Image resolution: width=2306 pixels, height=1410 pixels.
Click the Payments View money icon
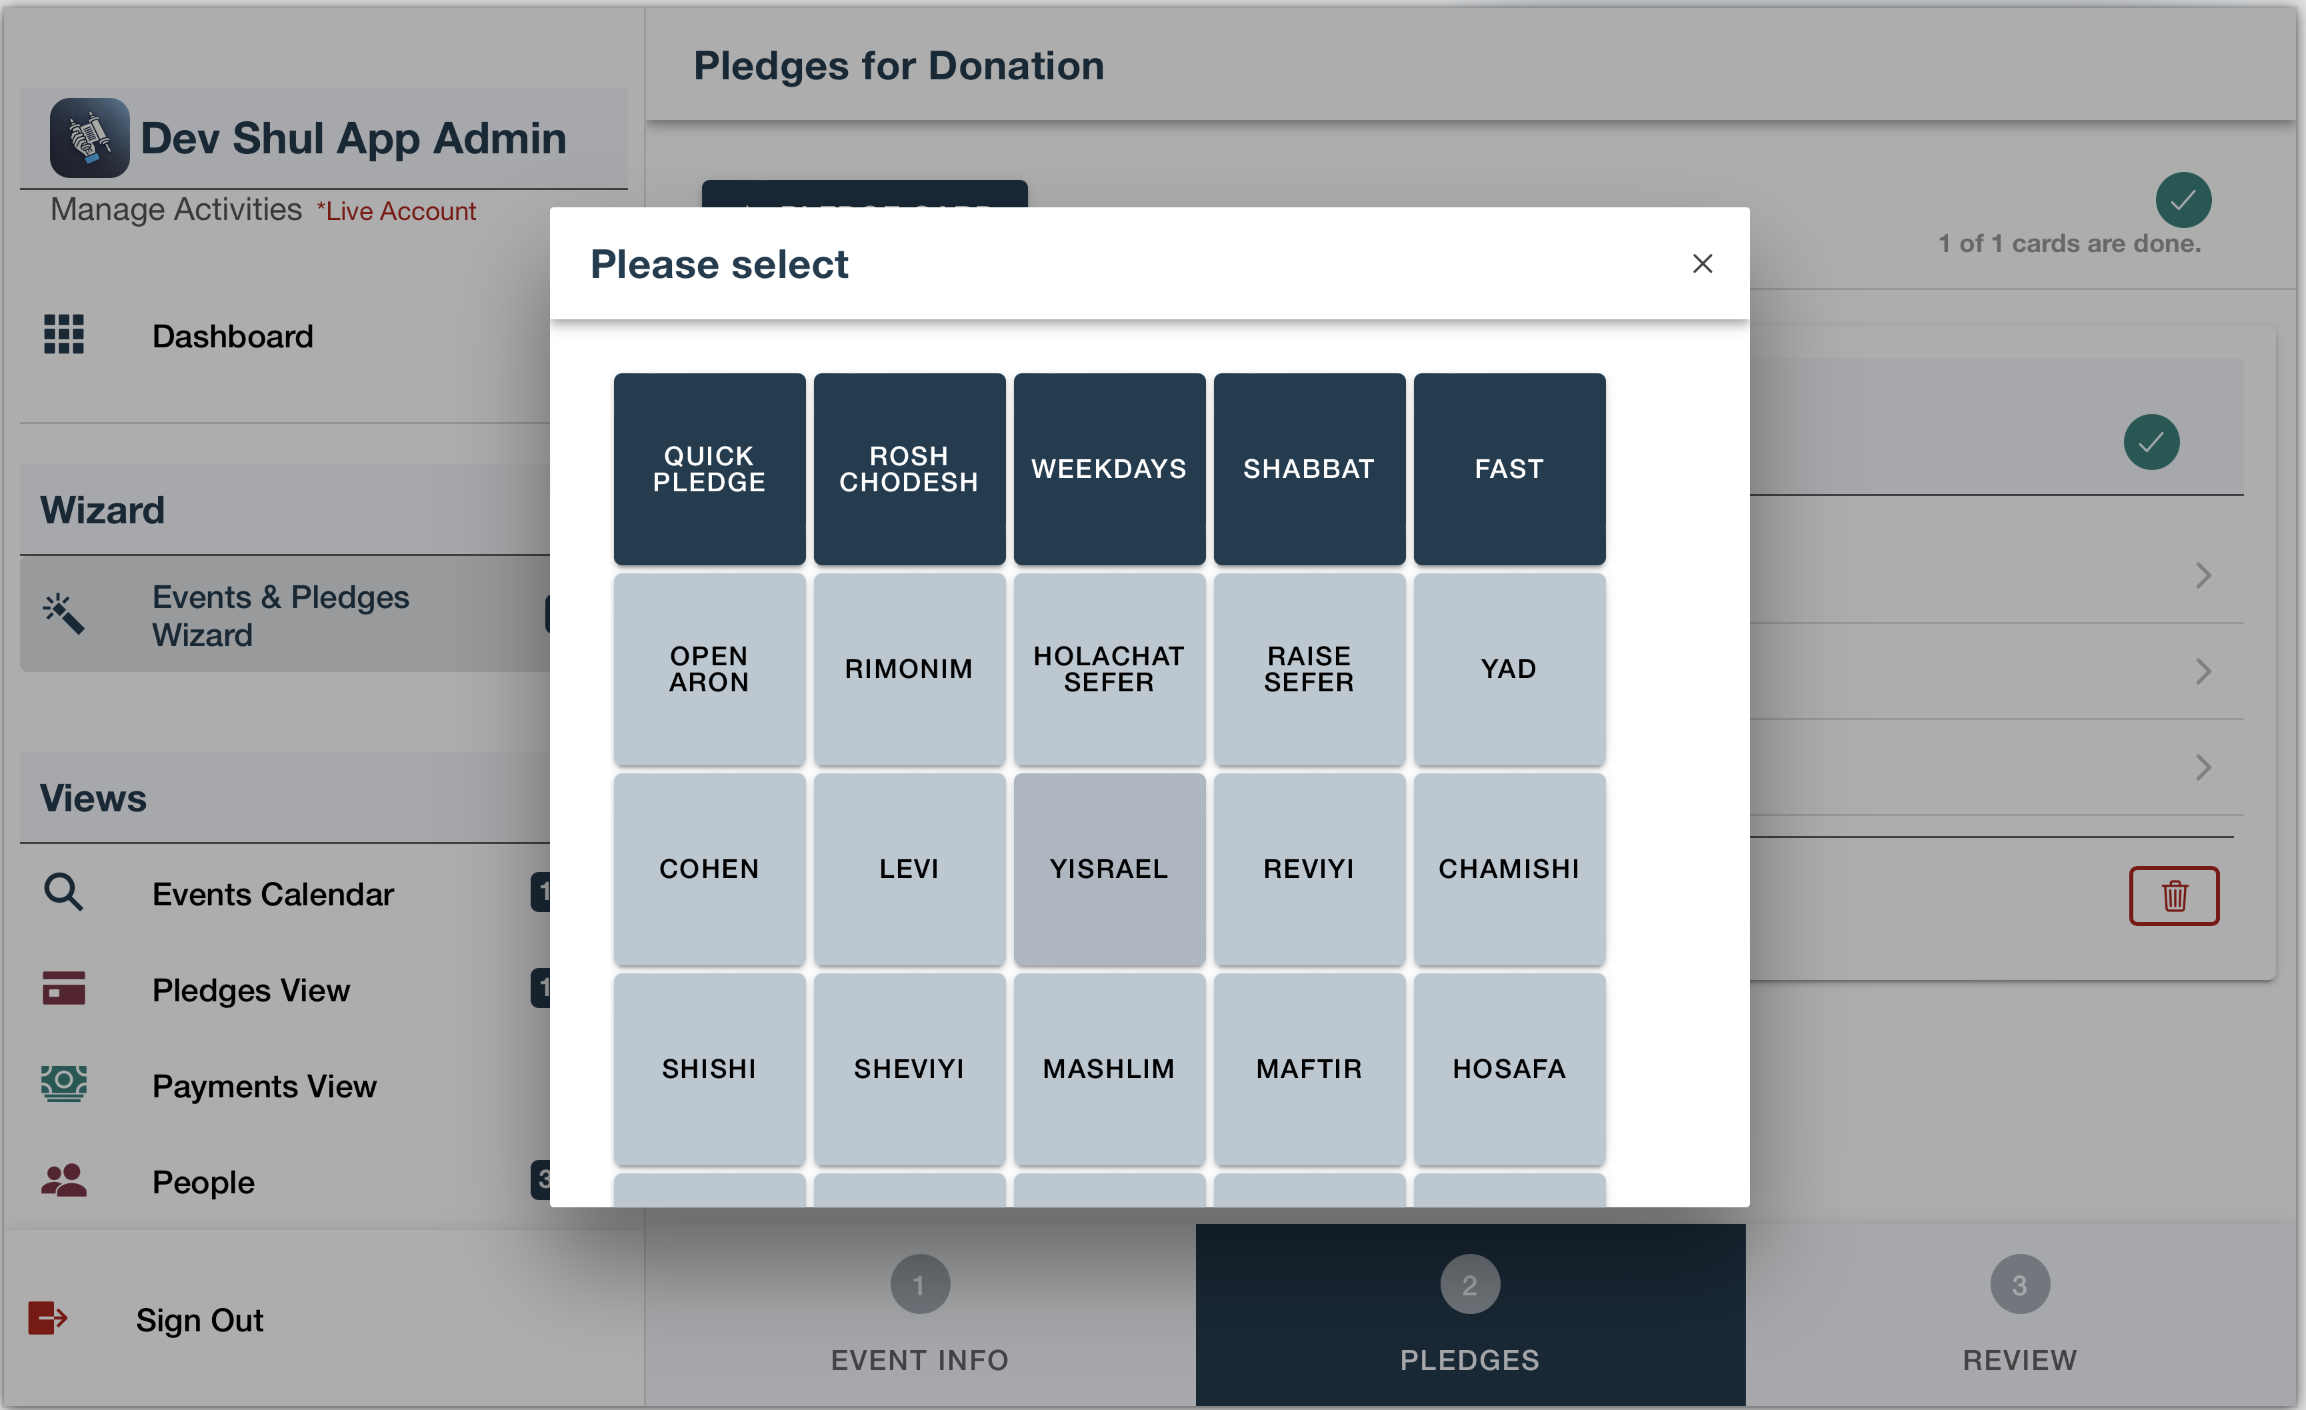coord(64,1084)
